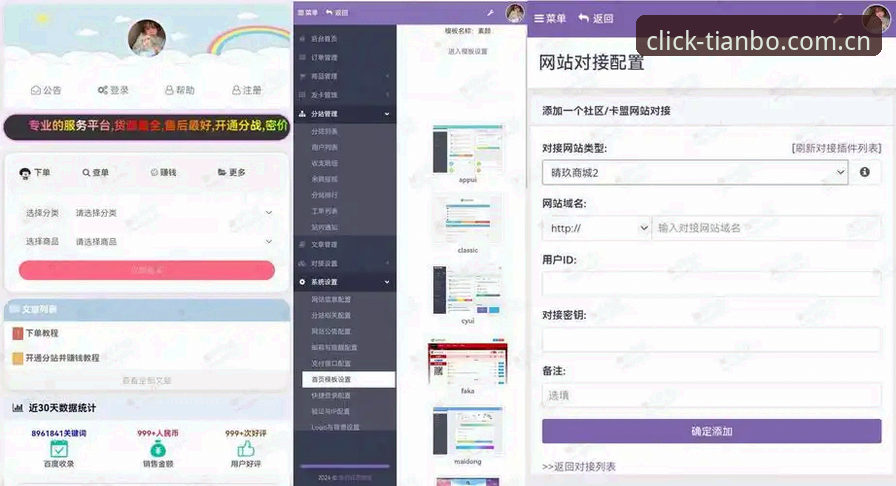Click the 近30天数据统计 chart icon

click(18, 408)
